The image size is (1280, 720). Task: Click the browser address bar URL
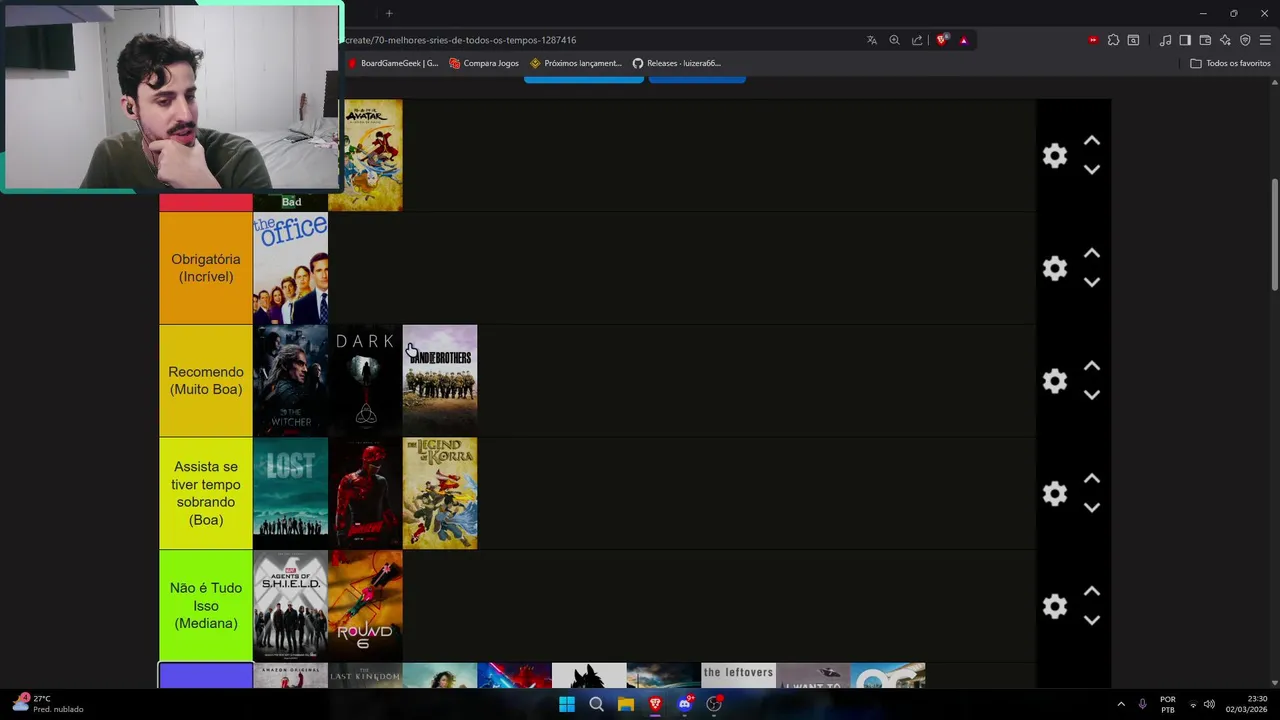[461, 40]
